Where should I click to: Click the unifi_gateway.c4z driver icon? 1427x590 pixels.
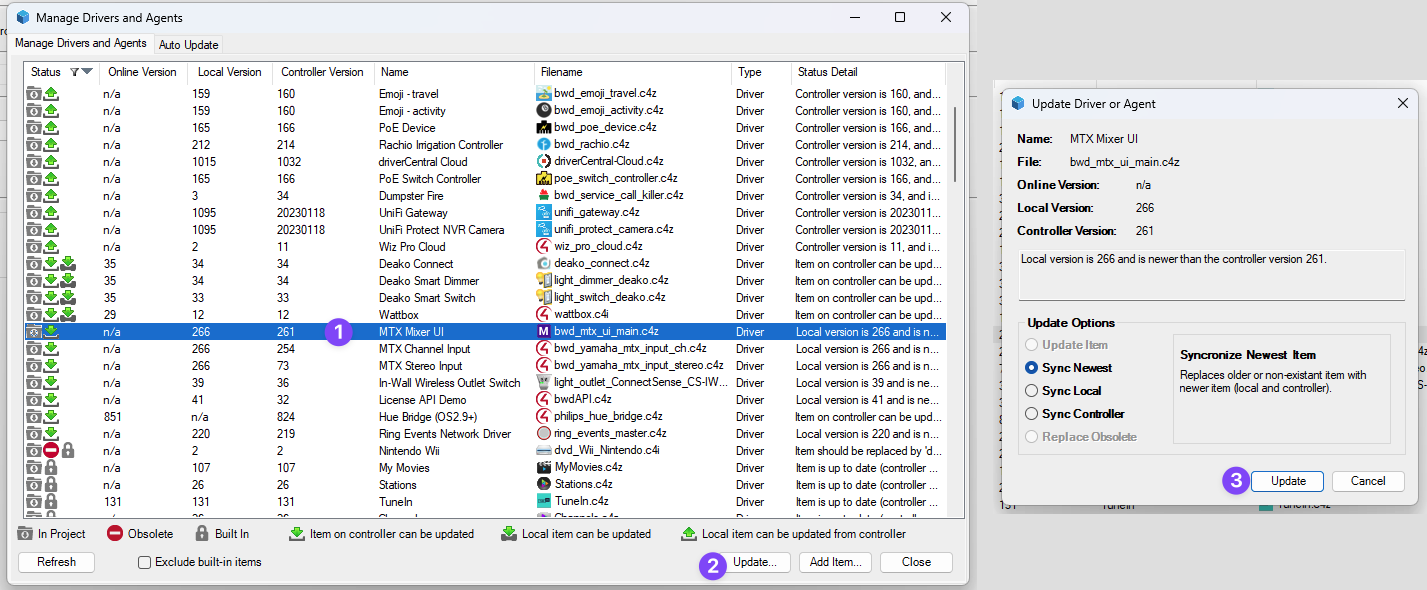(544, 213)
